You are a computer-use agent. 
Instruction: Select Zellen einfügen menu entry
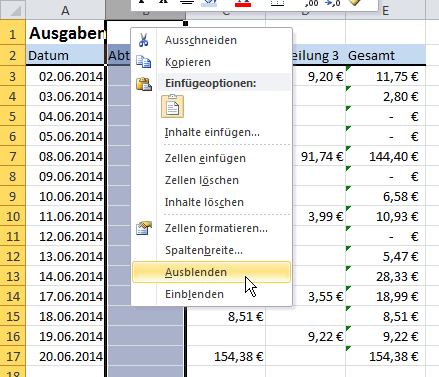pos(211,158)
